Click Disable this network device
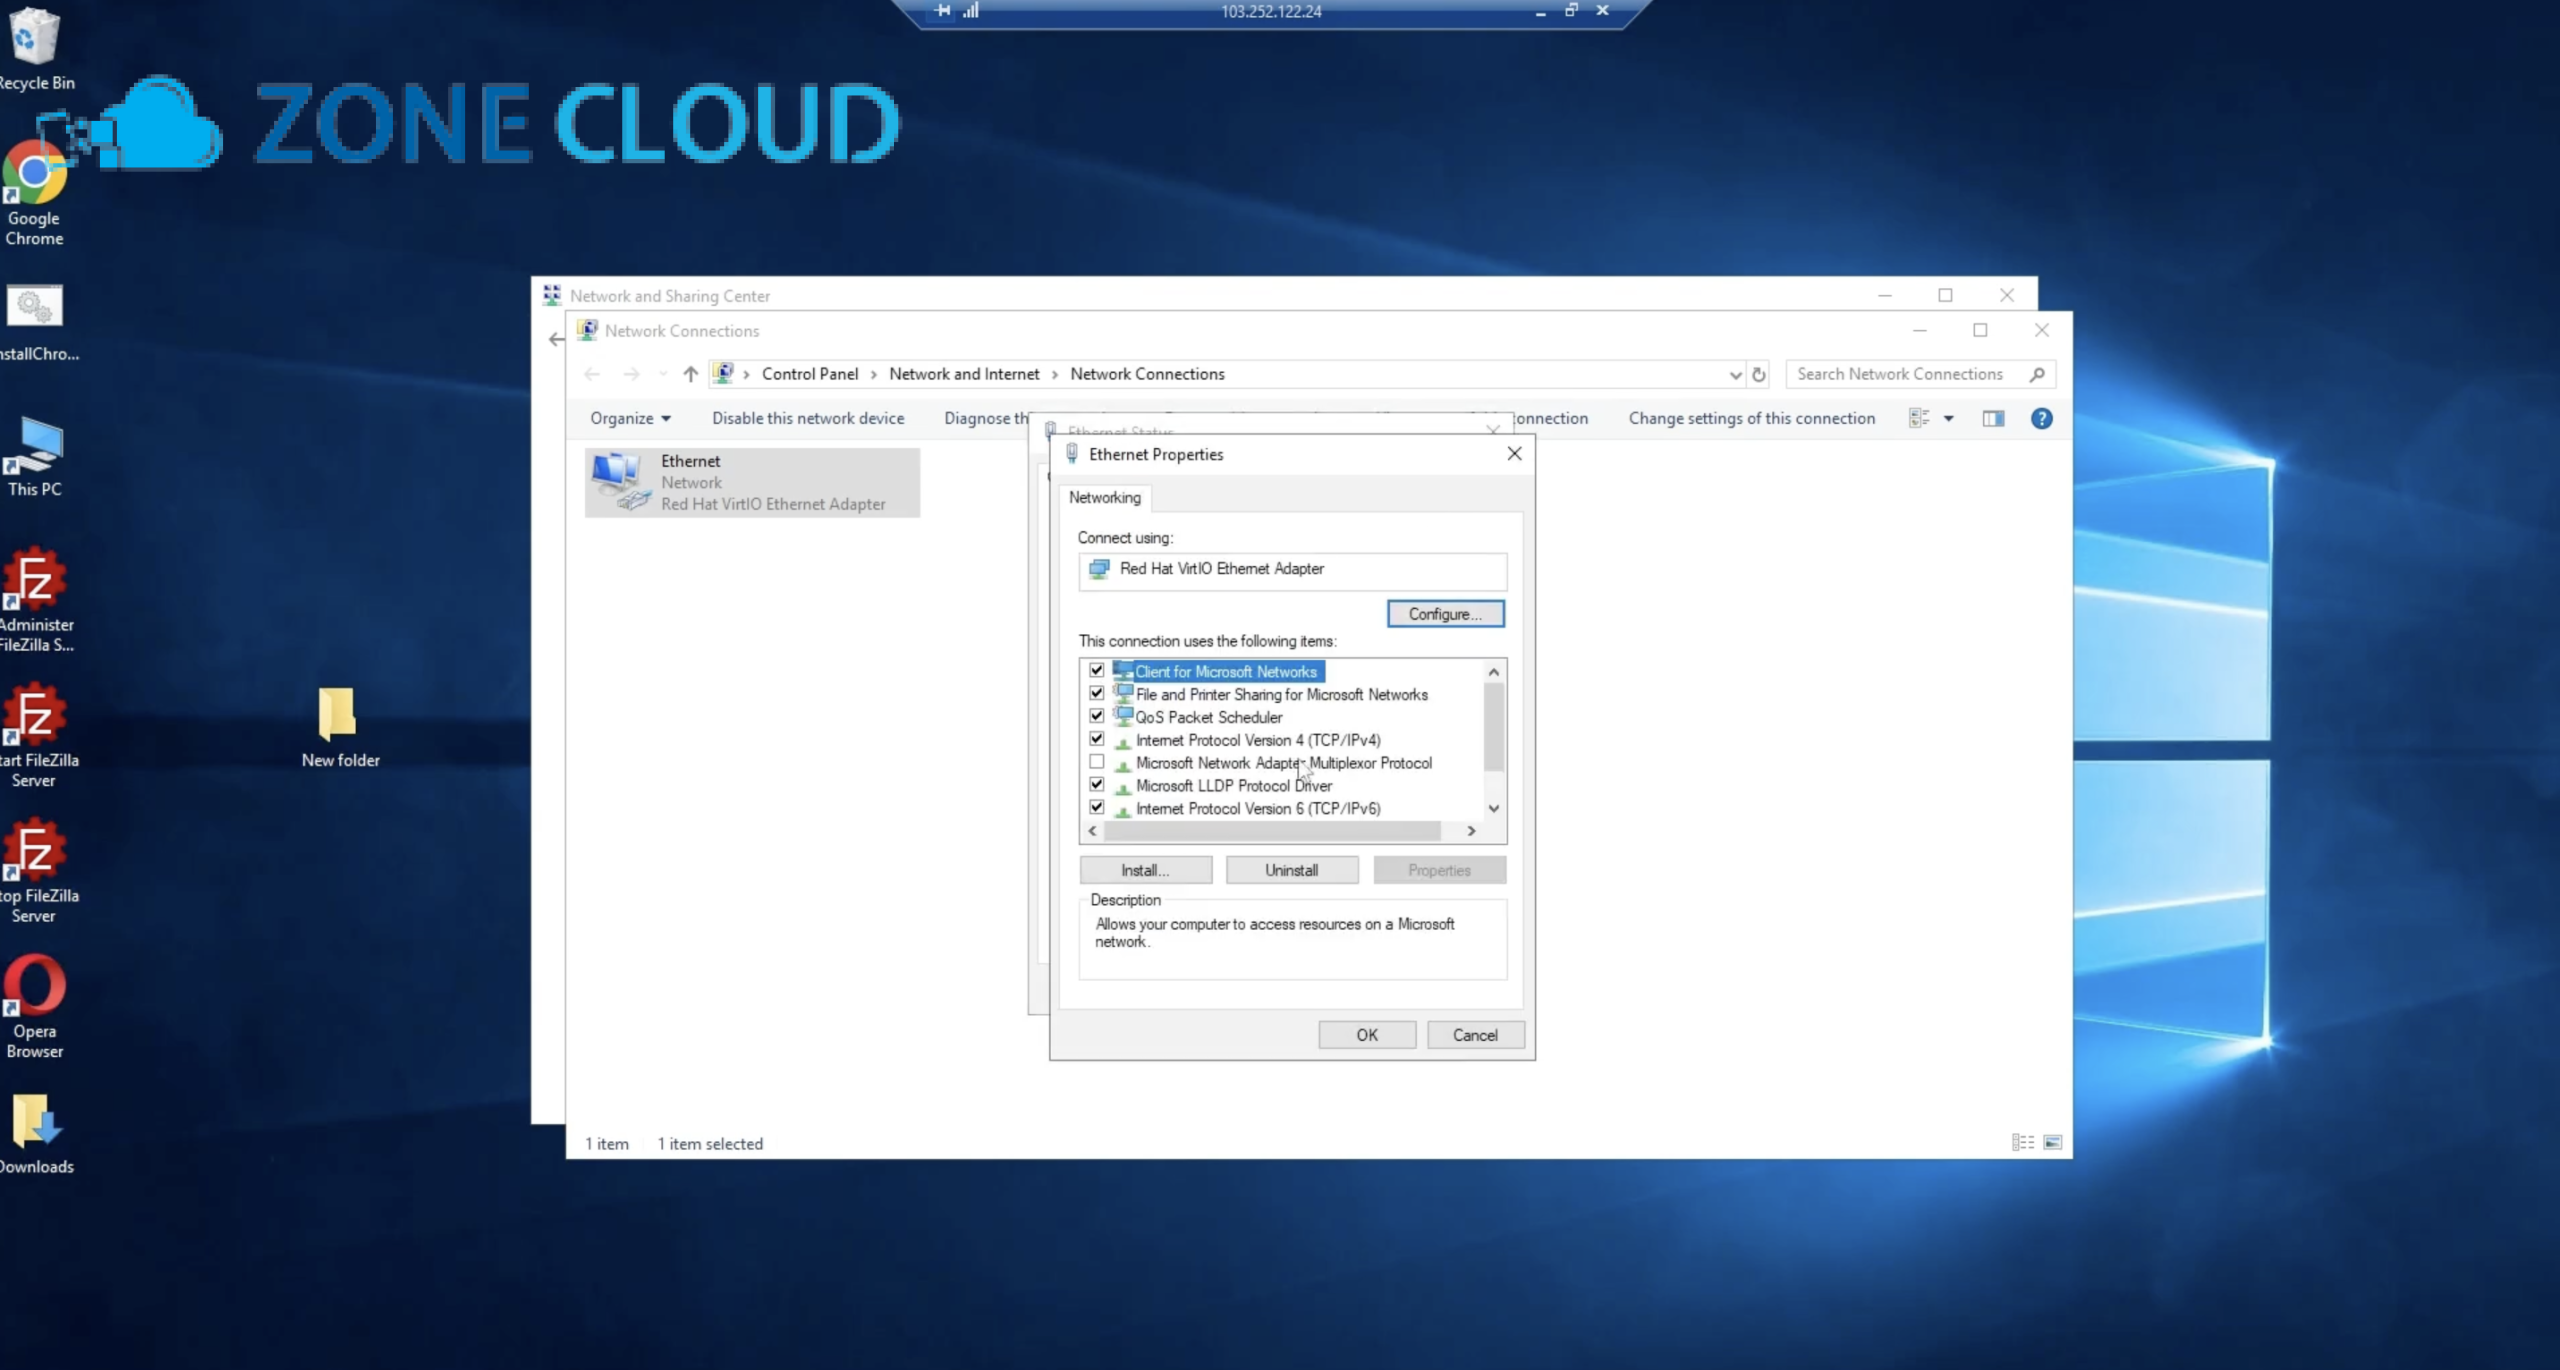Viewport: 2560px width, 1370px height. pyautogui.click(x=808, y=419)
